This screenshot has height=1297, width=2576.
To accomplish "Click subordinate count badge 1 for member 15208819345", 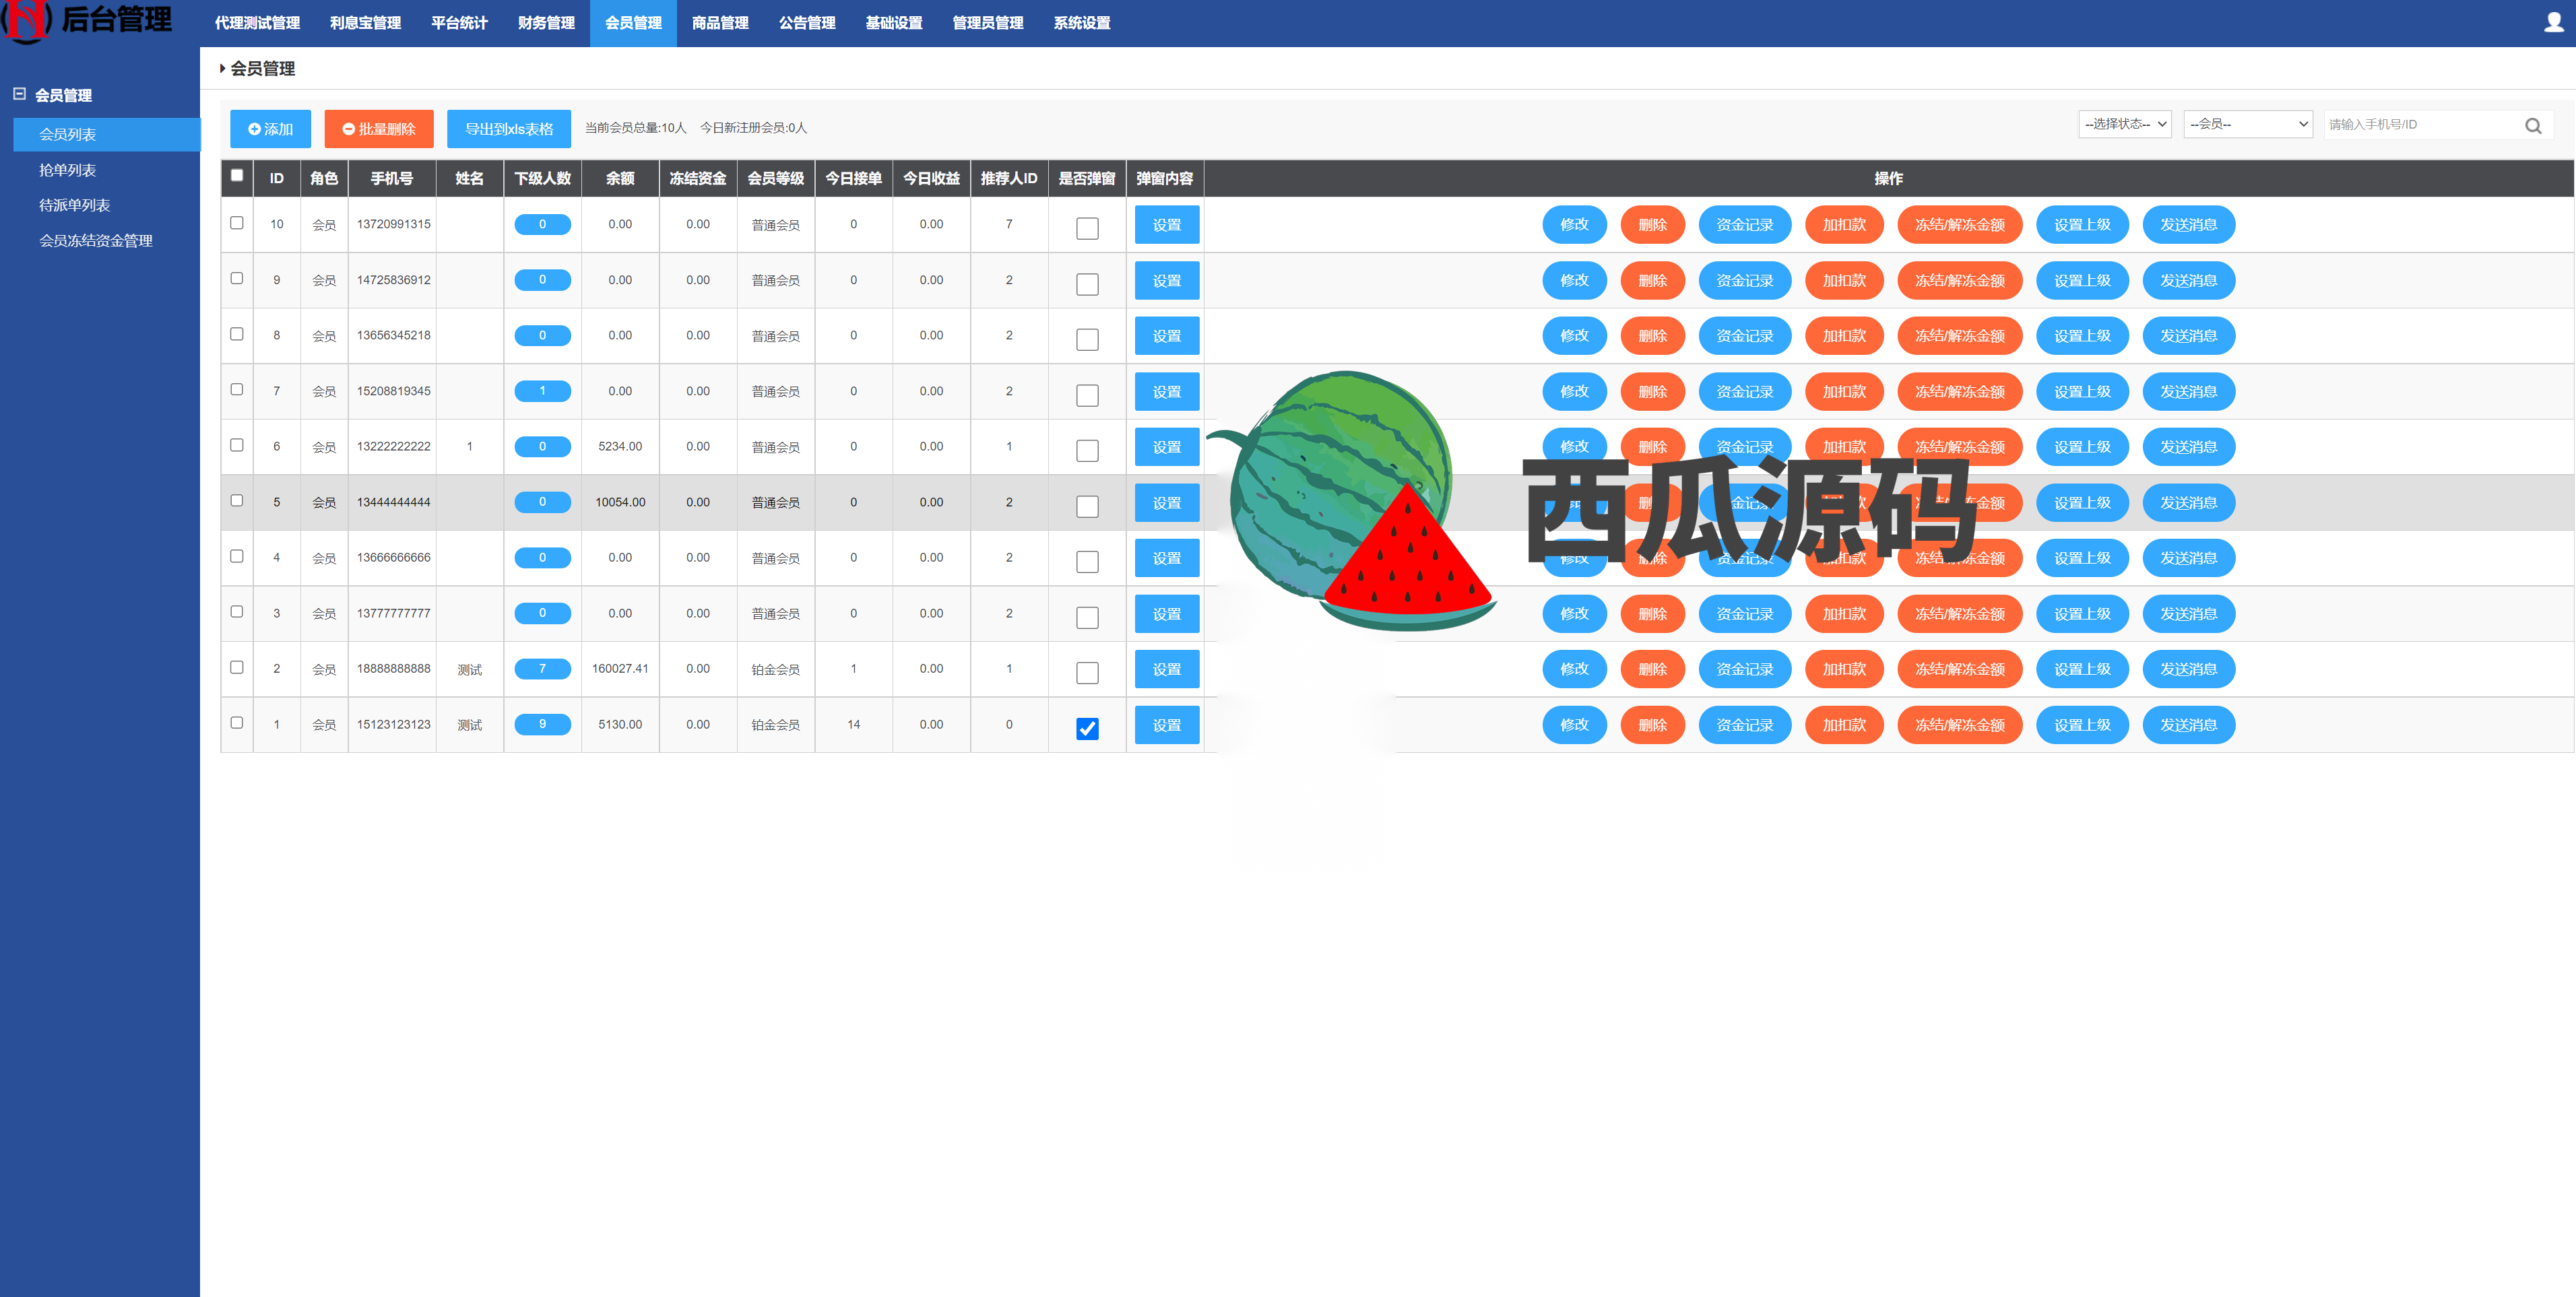I will (543, 391).
